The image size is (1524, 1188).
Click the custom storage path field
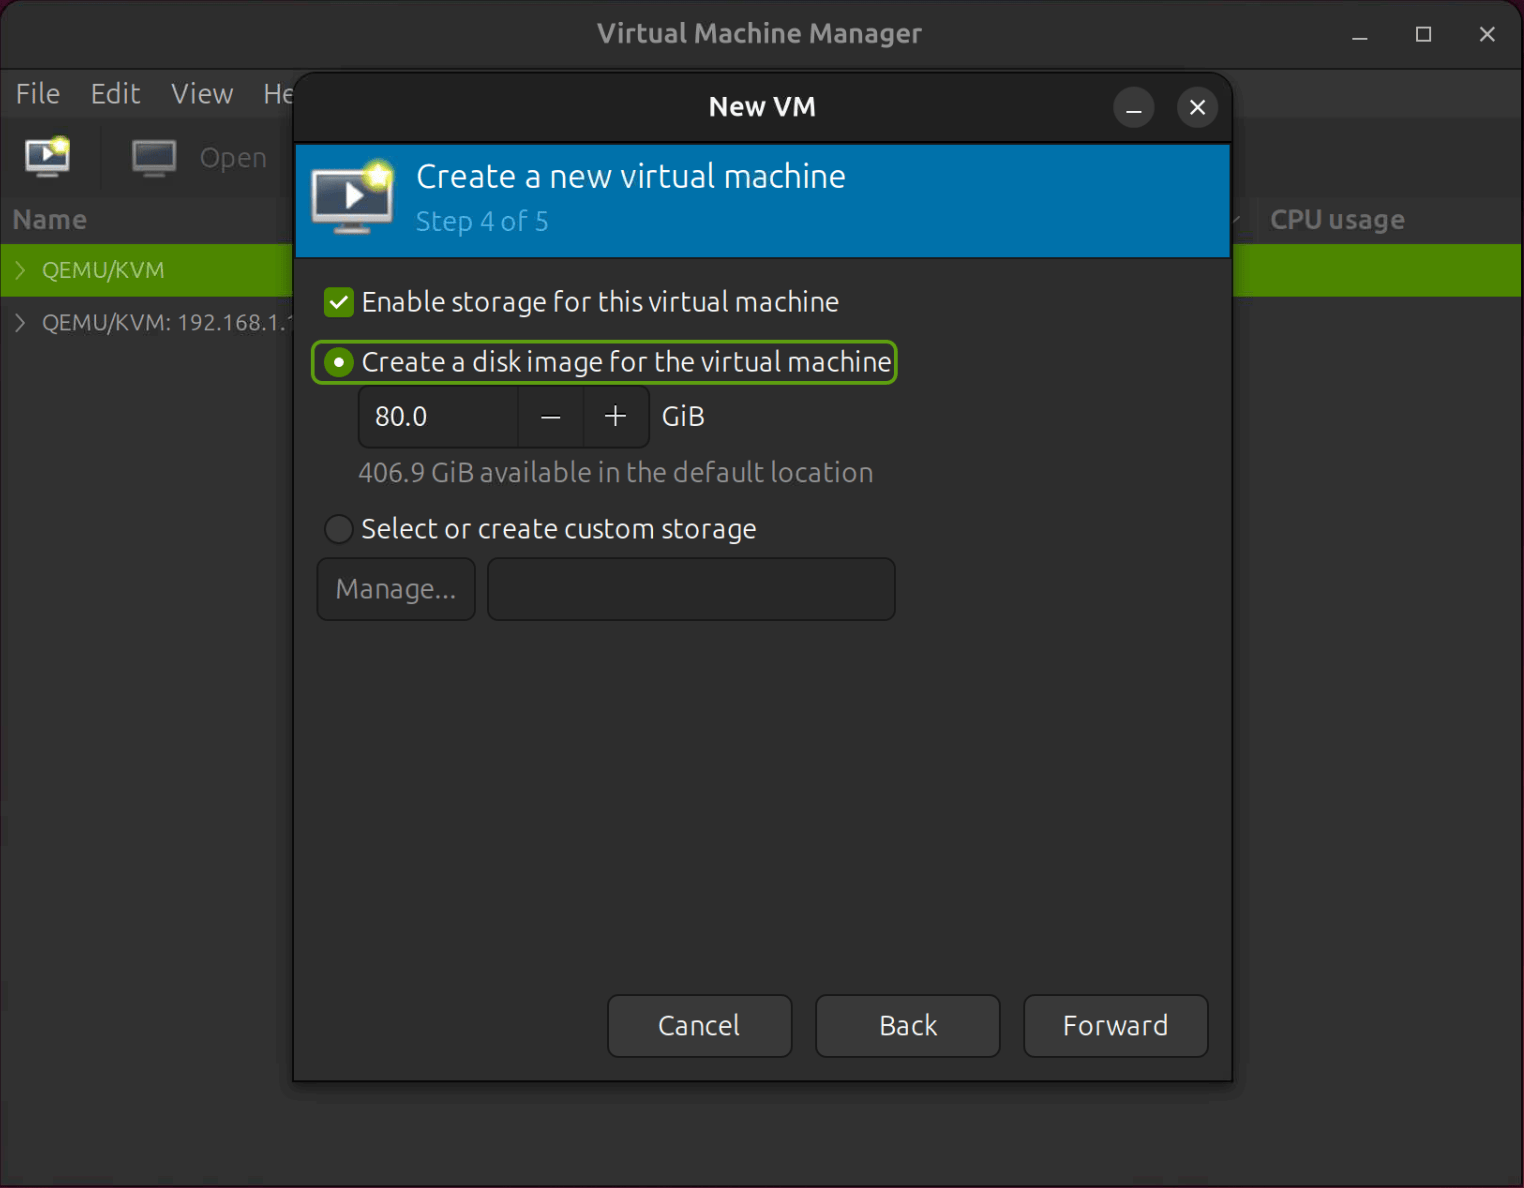[690, 589]
